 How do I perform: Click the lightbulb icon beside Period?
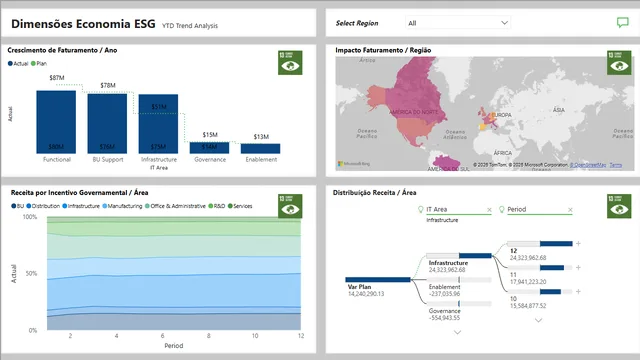coord(502,209)
